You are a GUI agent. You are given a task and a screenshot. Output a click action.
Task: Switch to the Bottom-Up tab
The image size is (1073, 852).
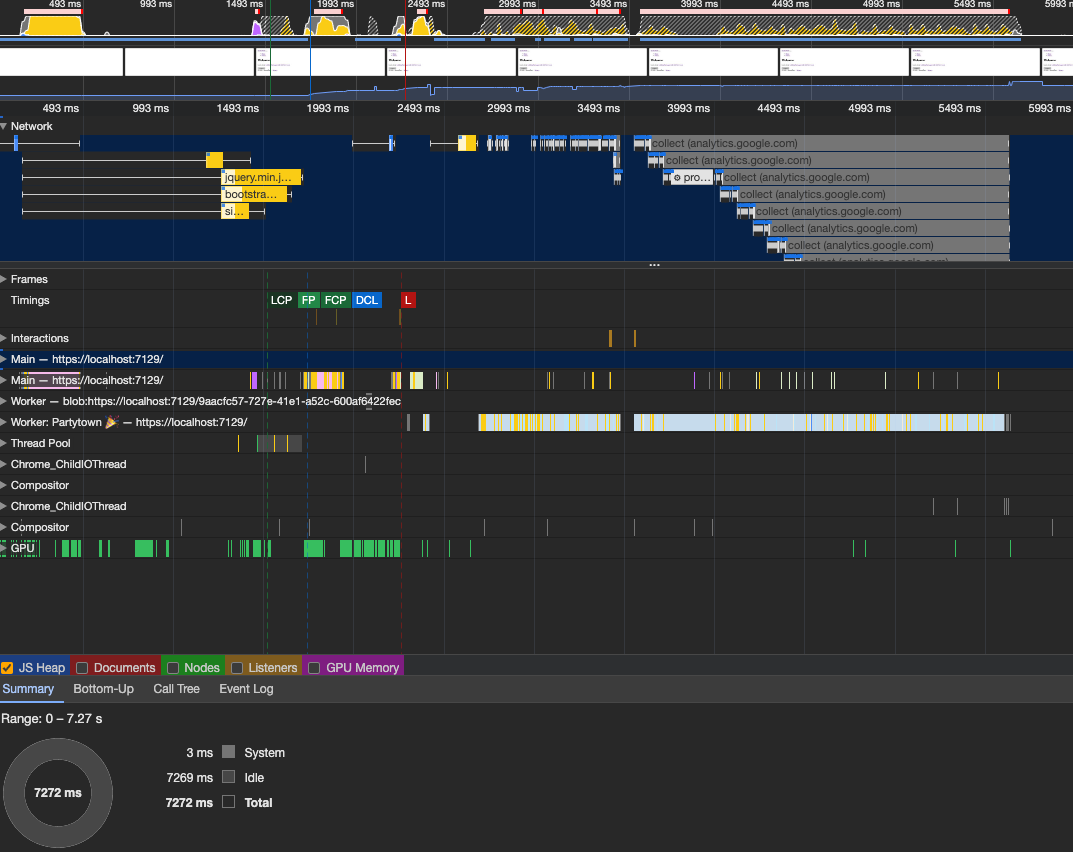[x=103, y=689]
